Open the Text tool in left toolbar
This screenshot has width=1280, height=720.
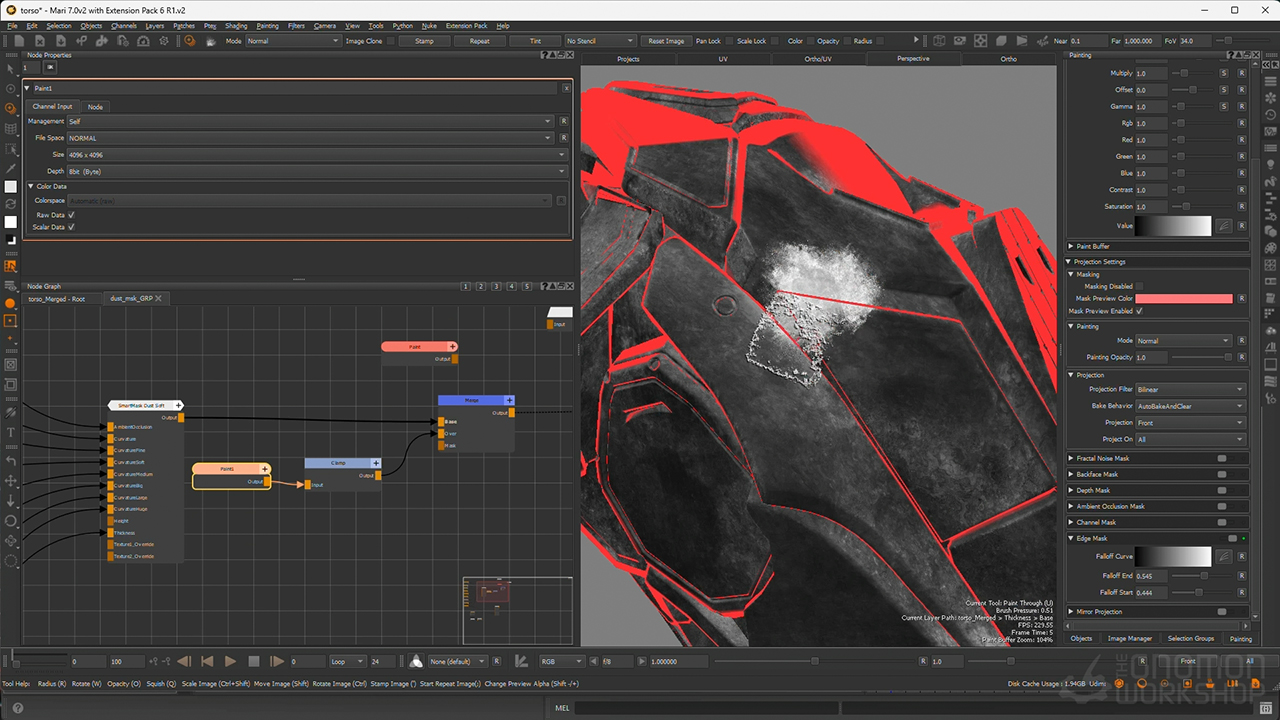click(x=11, y=433)
